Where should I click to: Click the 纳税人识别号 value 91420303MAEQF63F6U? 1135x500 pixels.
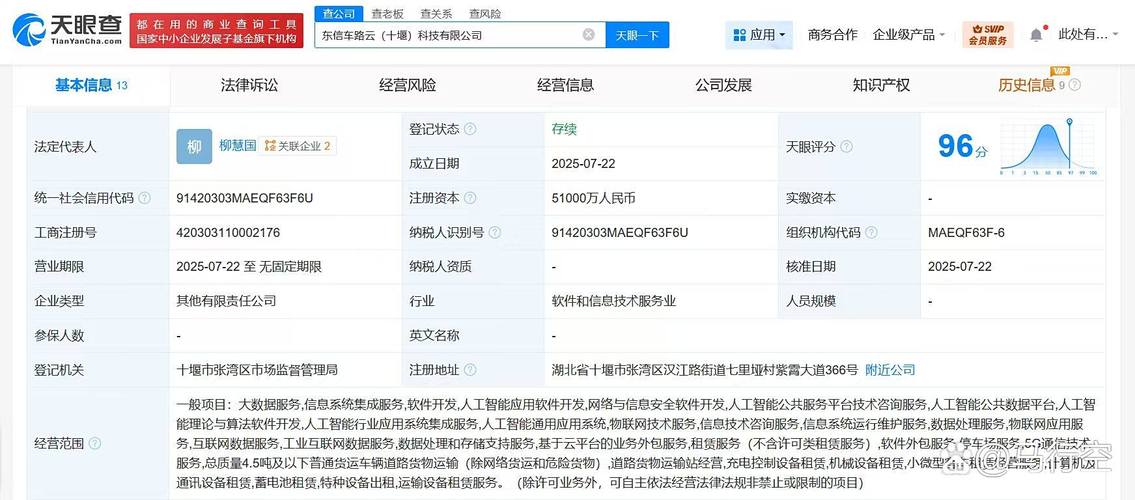620,233
